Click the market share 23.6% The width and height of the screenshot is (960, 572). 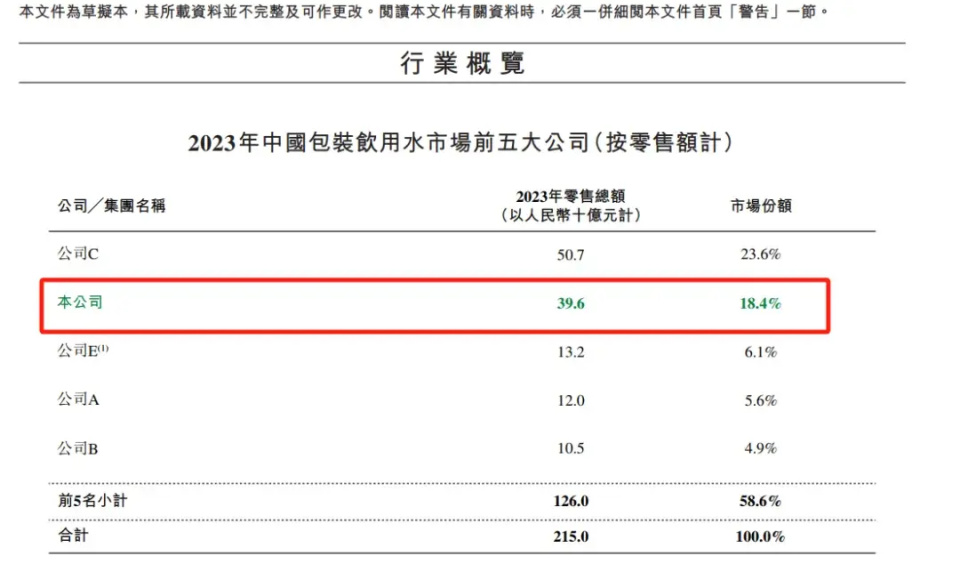[760, 254]
